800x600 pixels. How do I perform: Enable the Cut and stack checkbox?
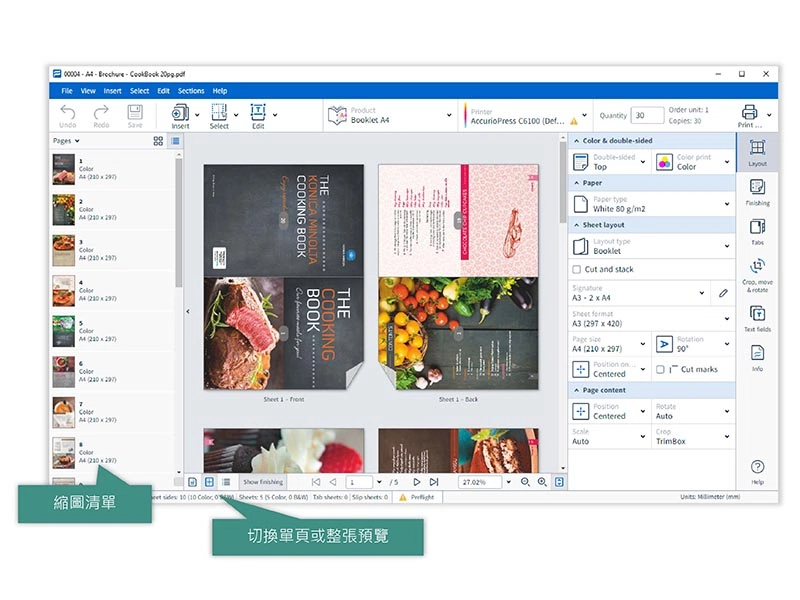(x=576, y=269)
